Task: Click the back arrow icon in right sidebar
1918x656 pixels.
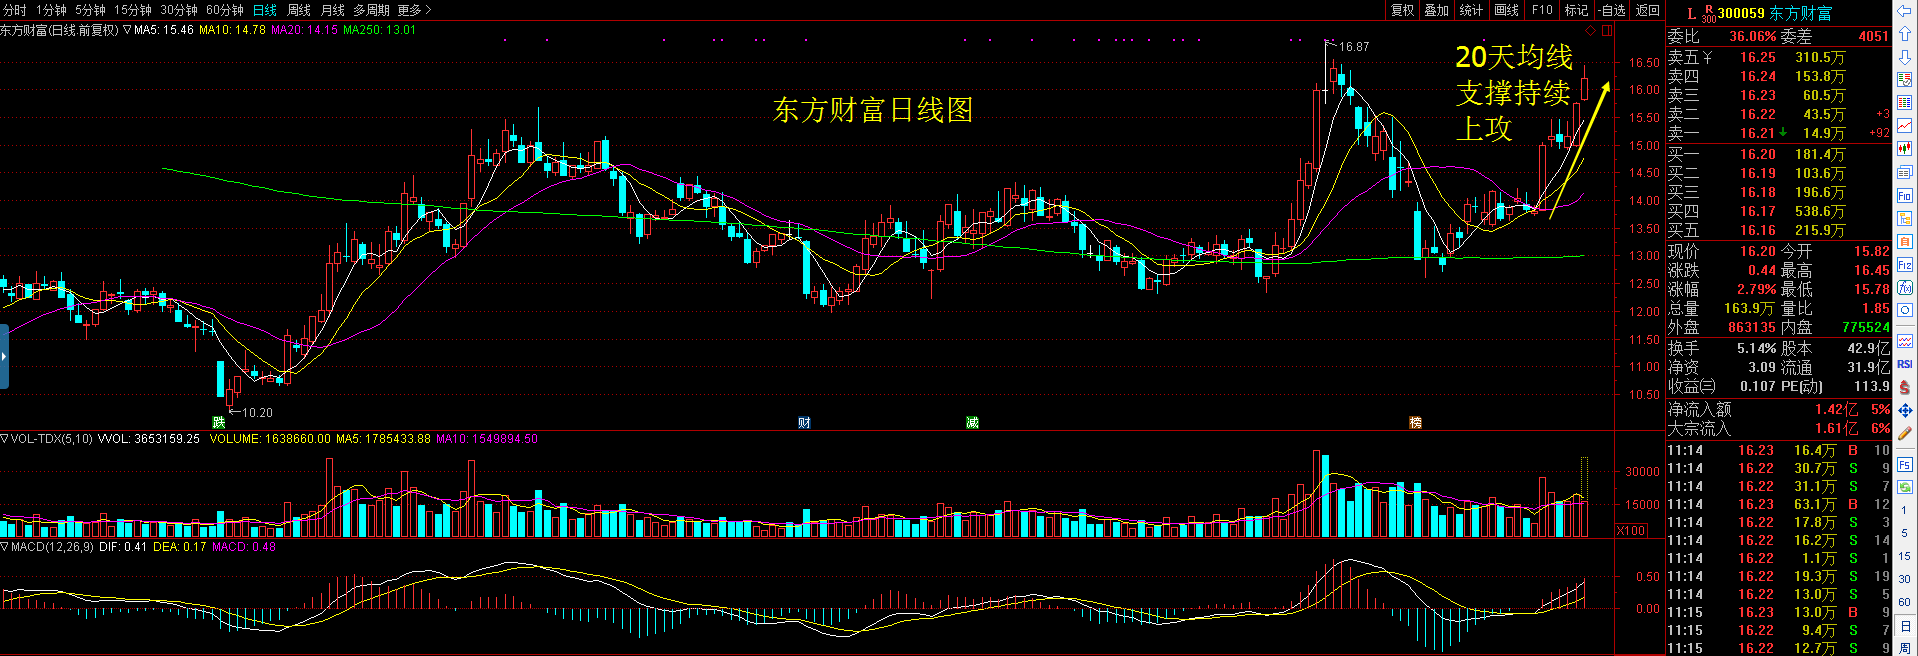Action: pyautogui.click(x=1905, y=12)
